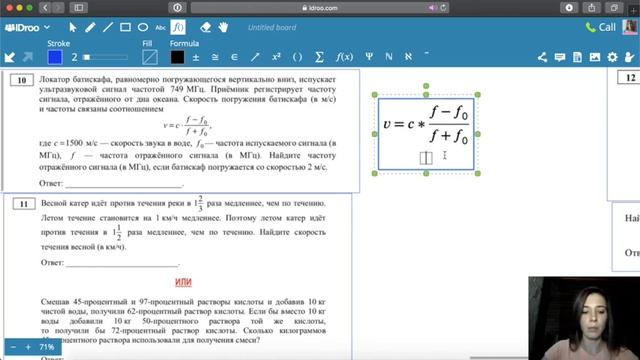
Task: Click the task 11 problem image
Action: (178, 277)
